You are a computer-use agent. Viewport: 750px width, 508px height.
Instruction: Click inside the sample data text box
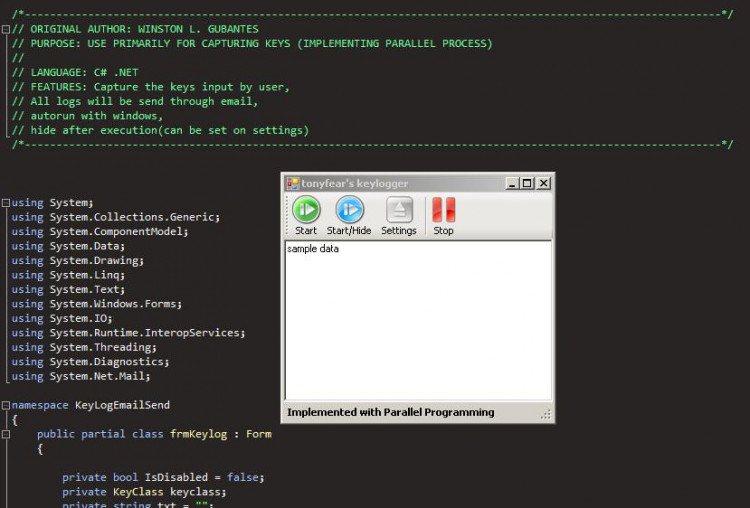tap(418, 320)
